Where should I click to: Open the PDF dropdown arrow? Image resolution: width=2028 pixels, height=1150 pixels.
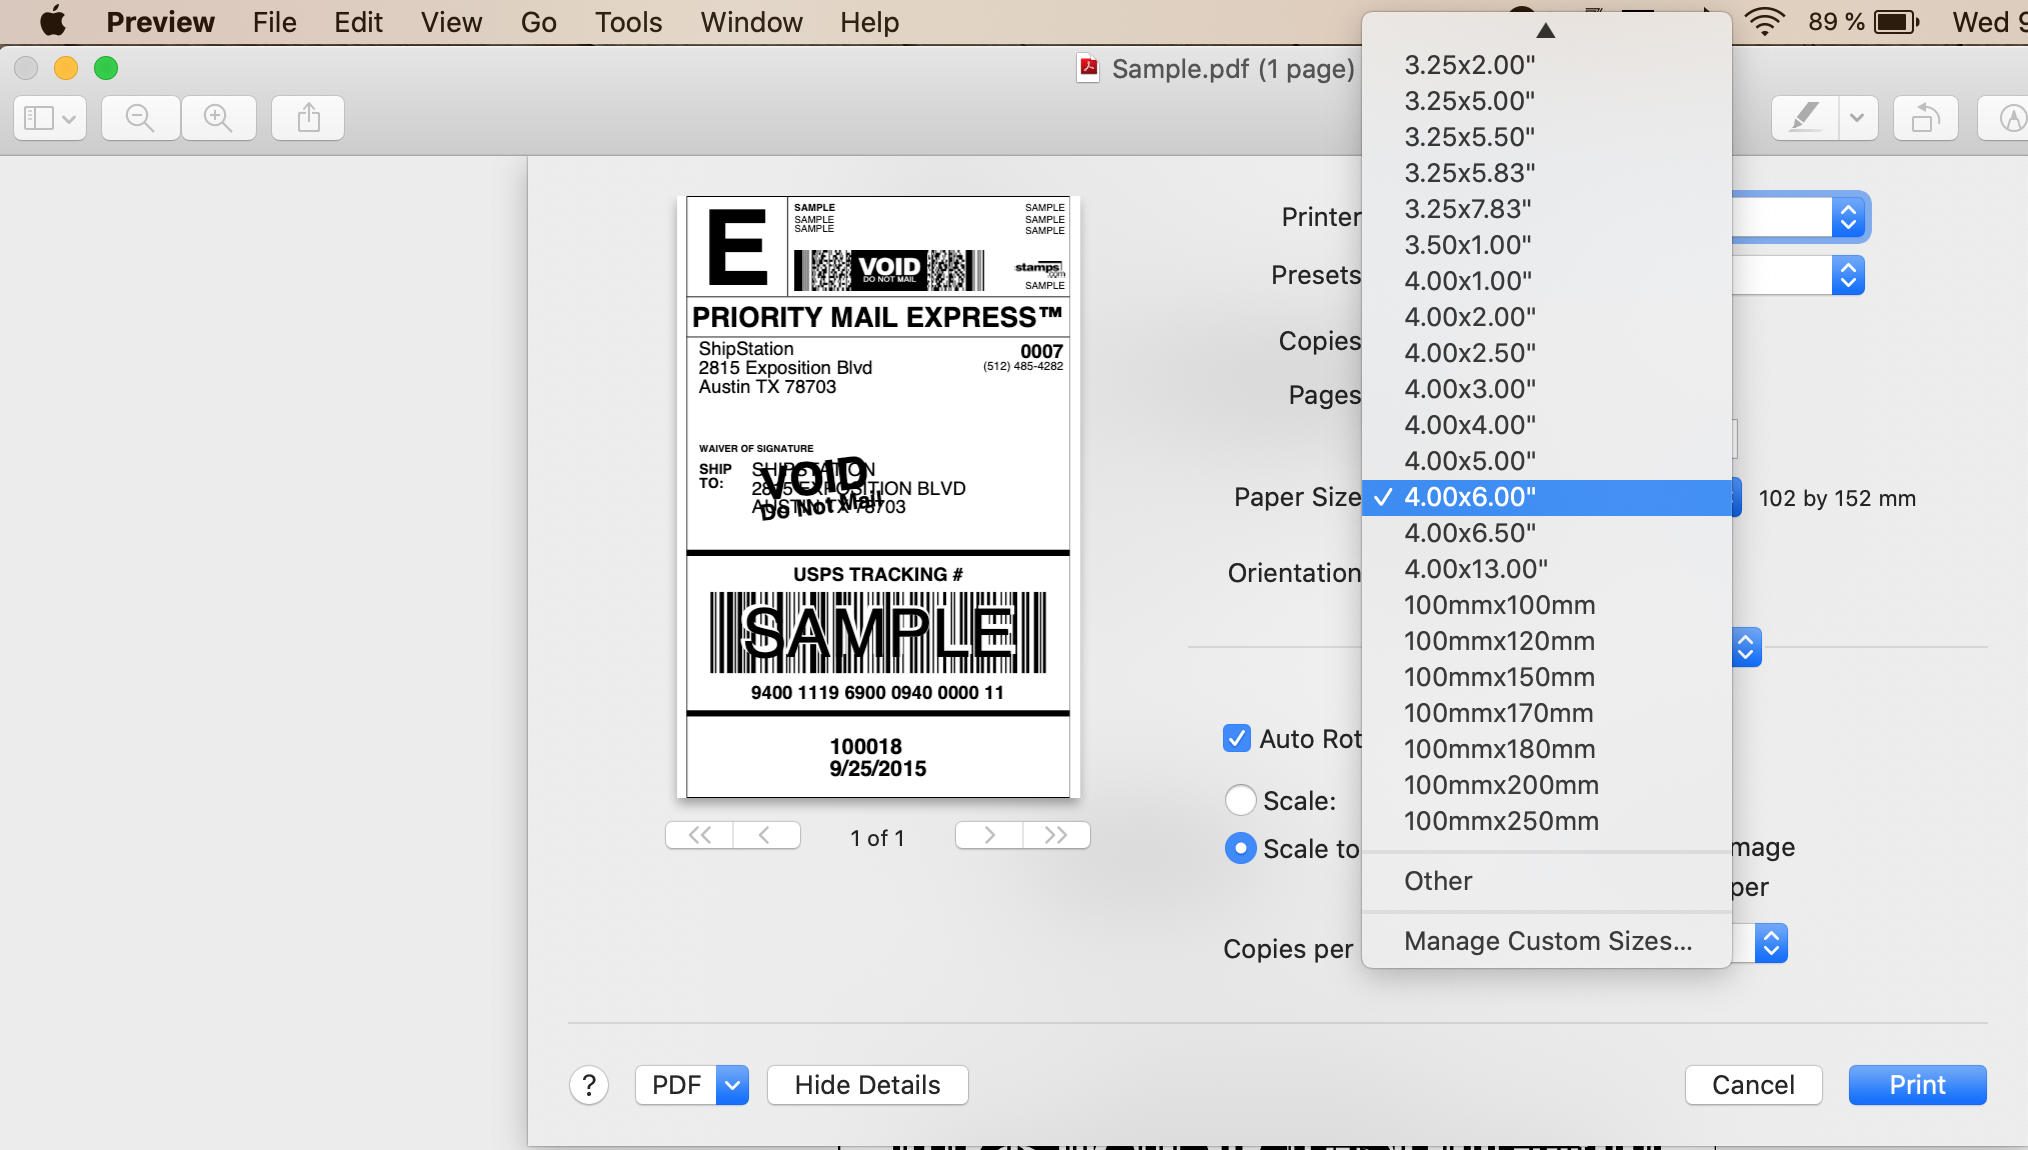[732, 1085]
